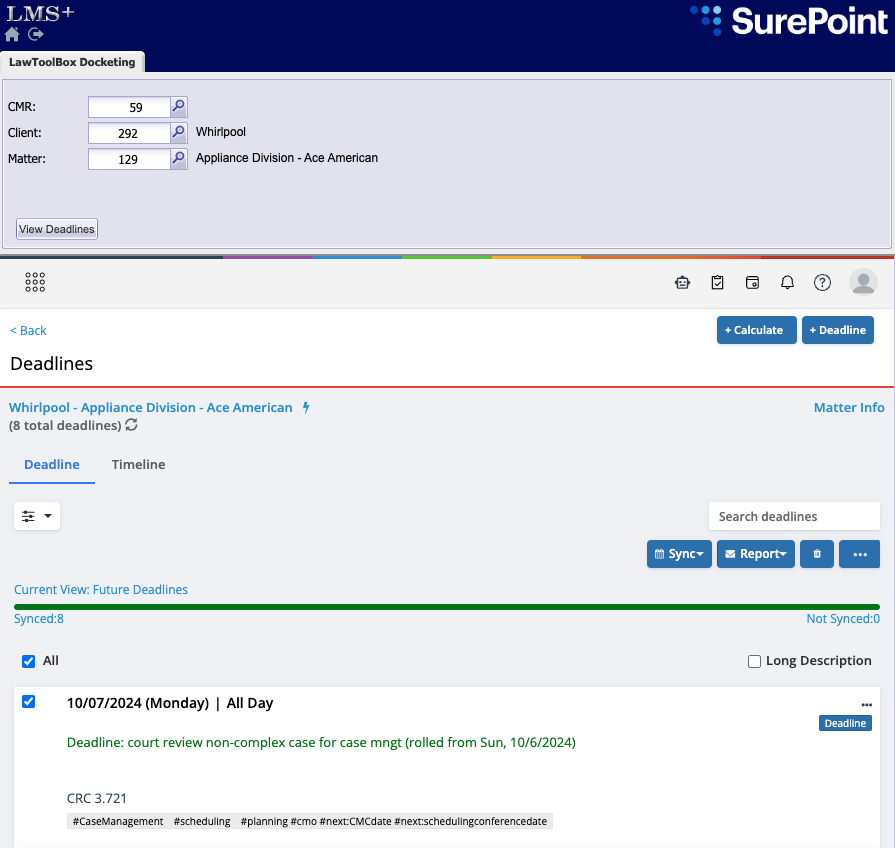Click the Deadline type badge
895x848 pixels.
(845, 723)
